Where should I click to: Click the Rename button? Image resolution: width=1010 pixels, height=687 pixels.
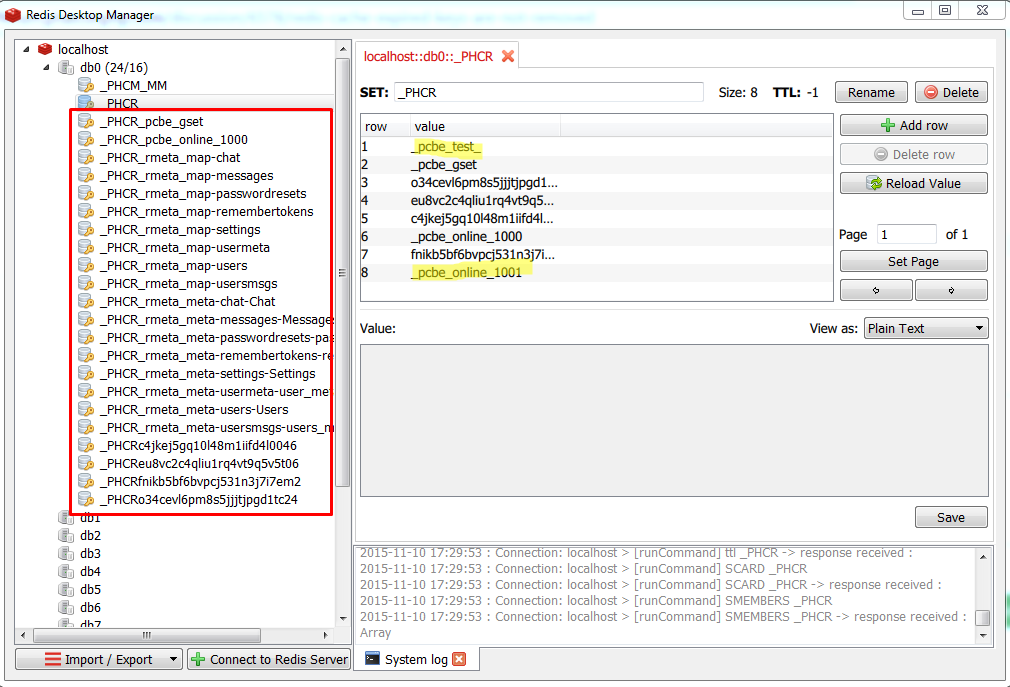pyautogui.click(x=870, y=92)
